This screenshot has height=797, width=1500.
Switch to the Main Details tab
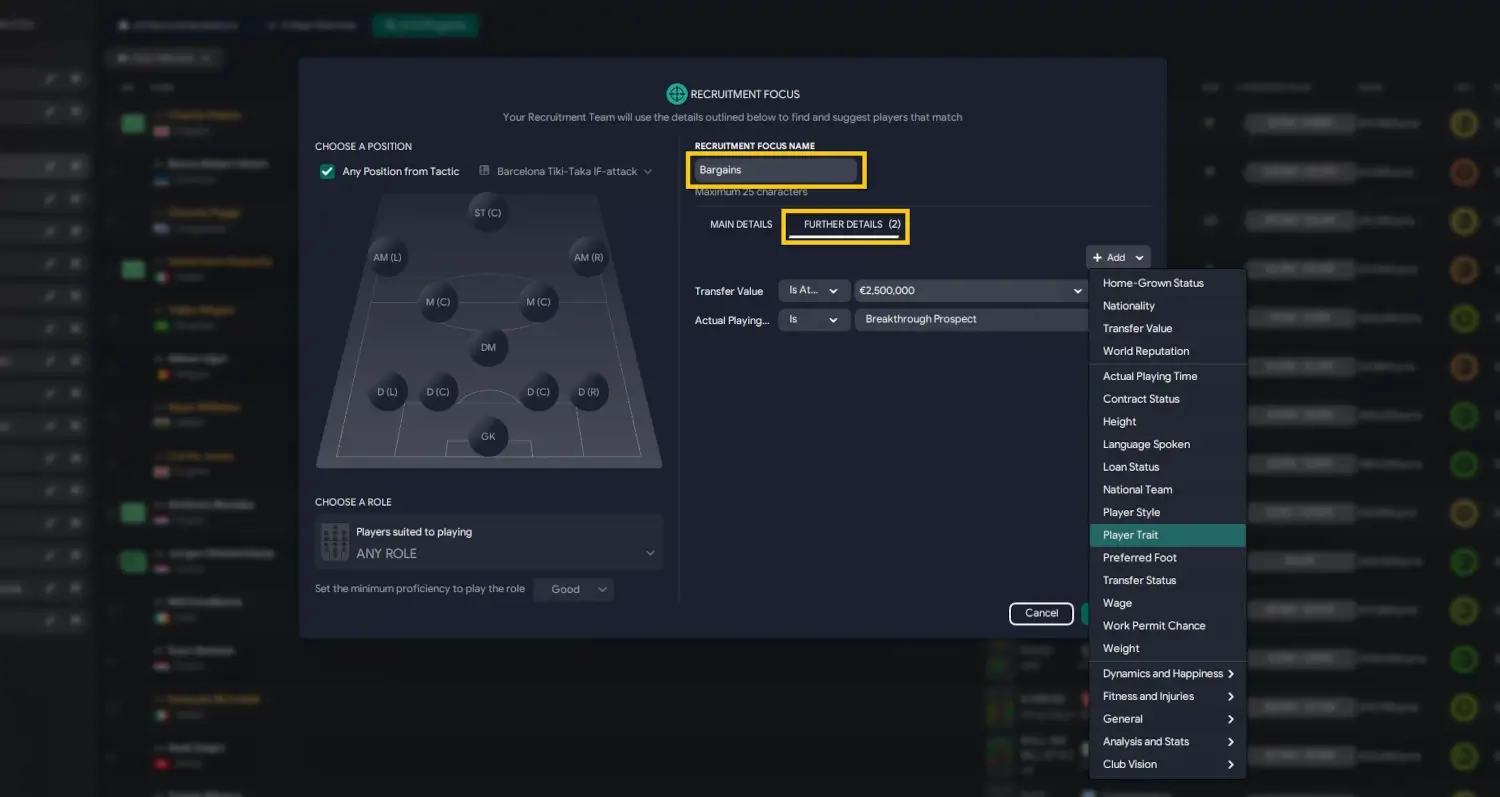point(741,224)
